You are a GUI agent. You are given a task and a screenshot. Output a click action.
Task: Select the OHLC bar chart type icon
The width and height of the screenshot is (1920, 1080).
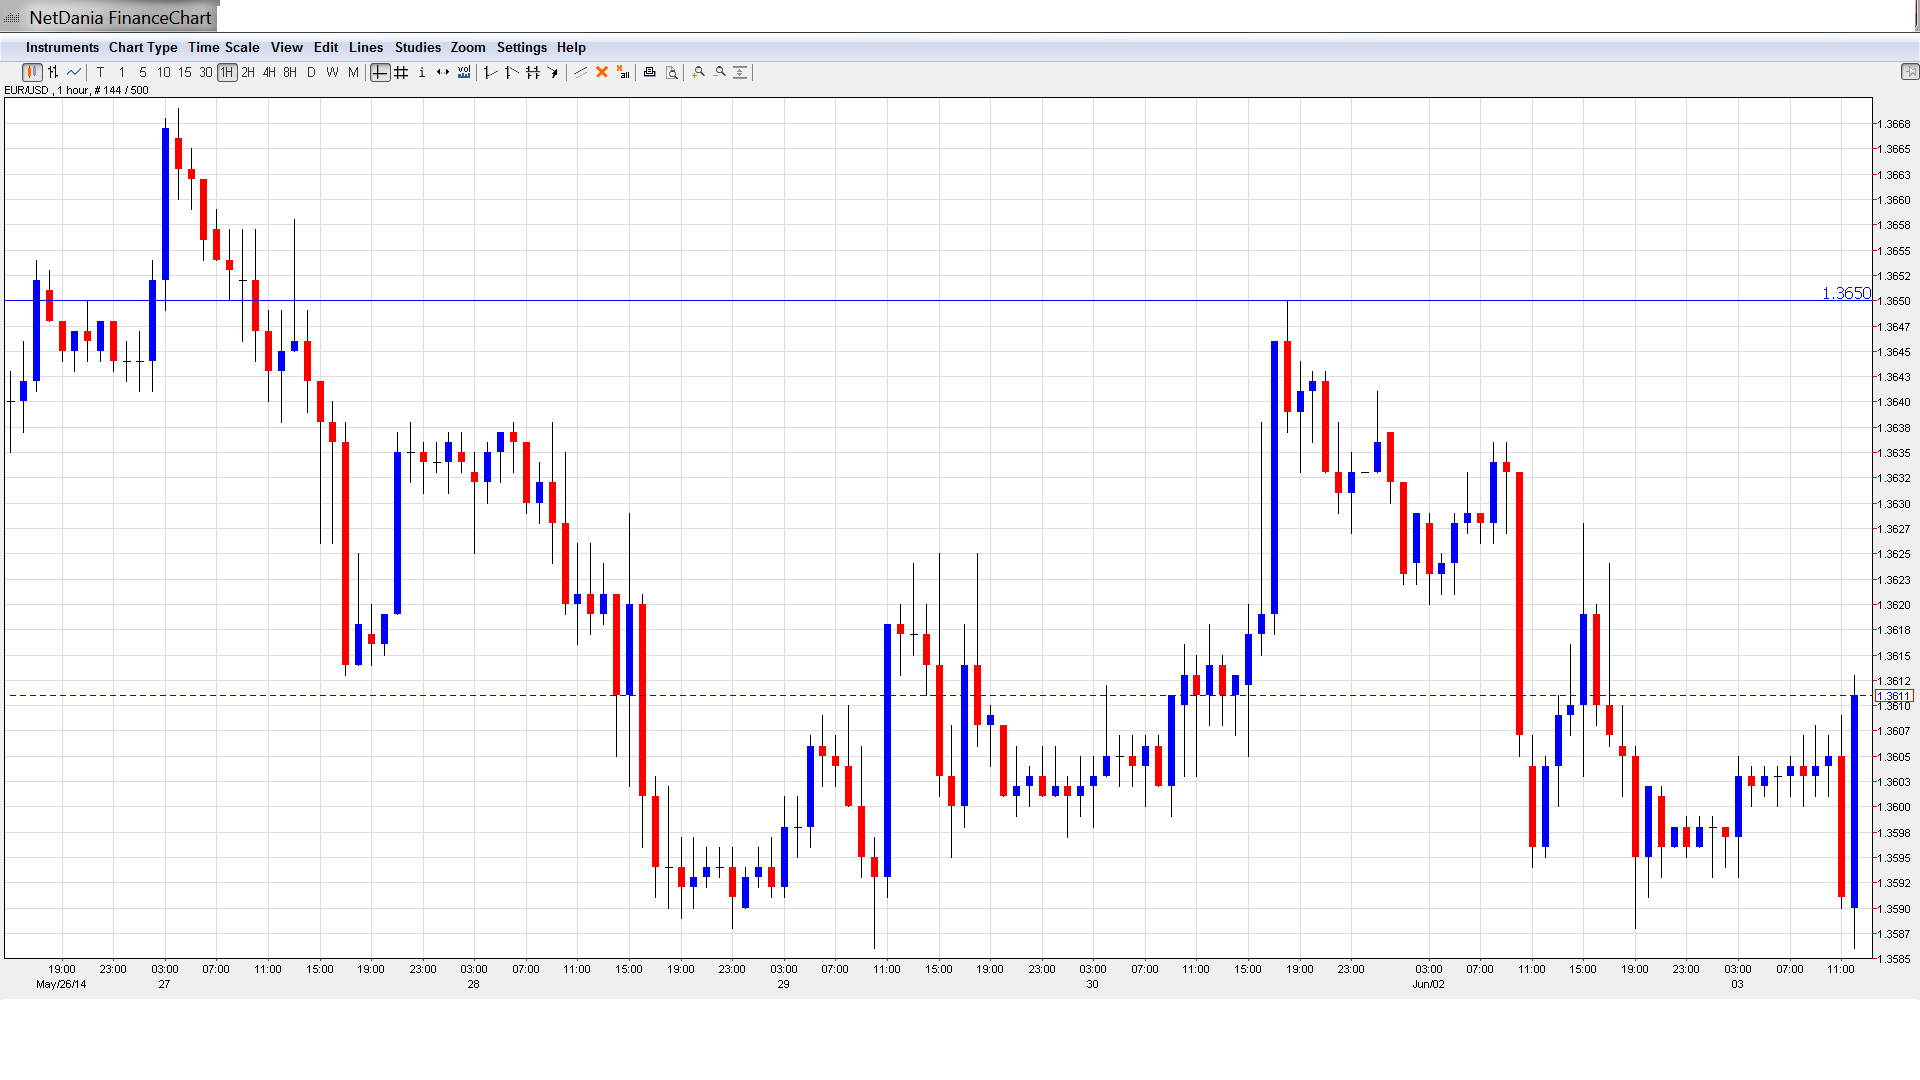[x=53, y=72]
